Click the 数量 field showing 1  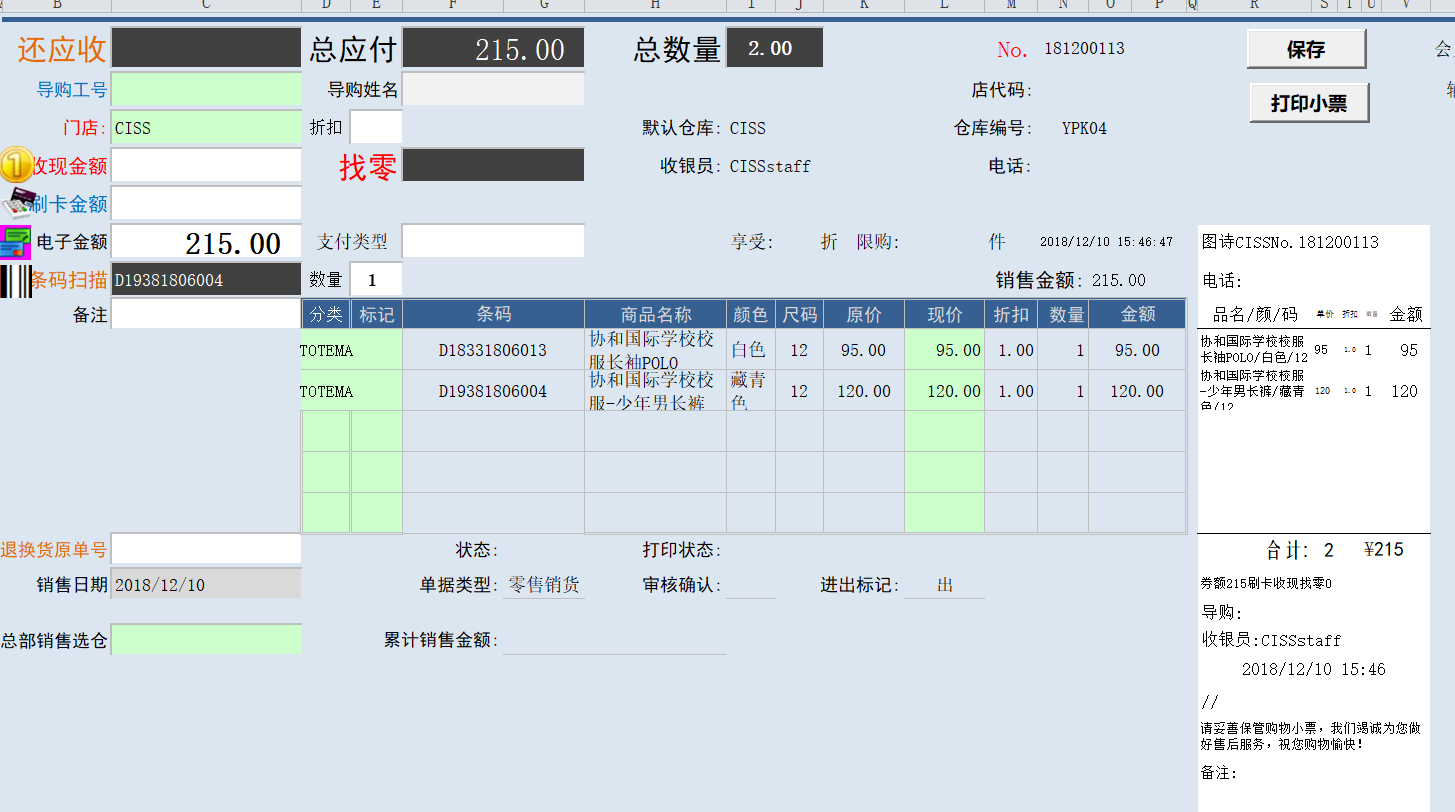376,280
